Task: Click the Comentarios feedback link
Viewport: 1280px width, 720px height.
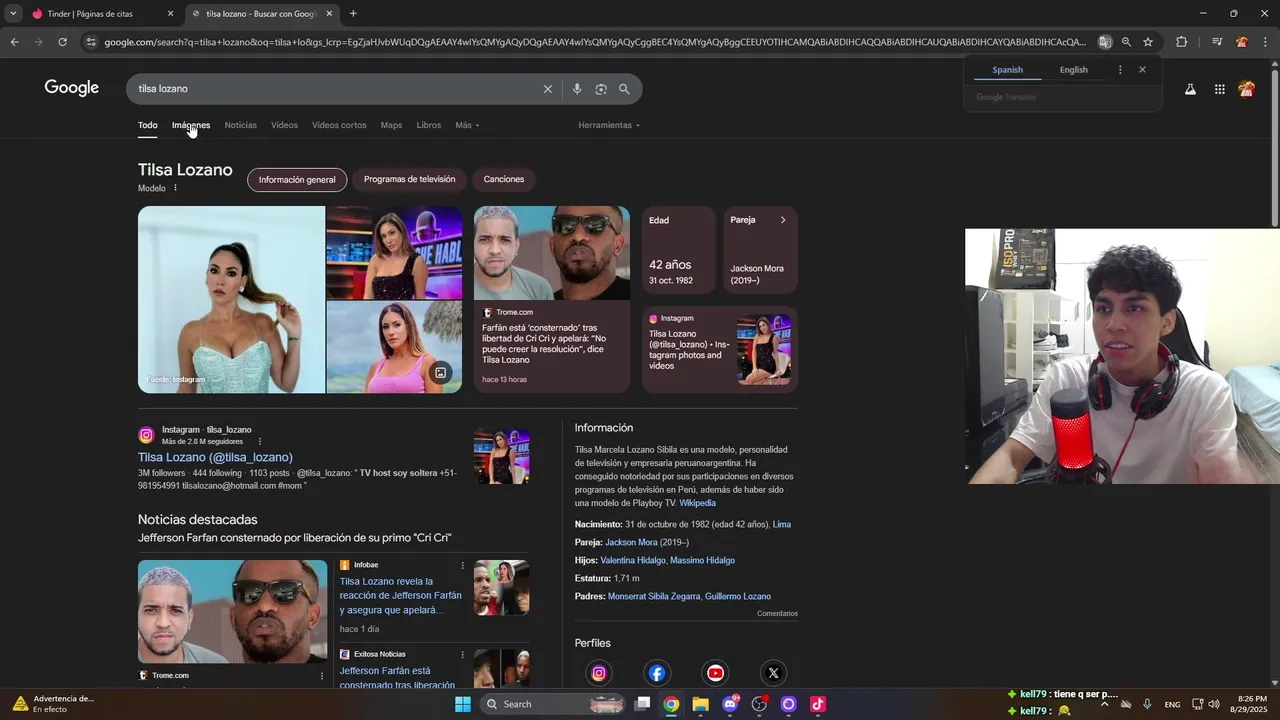Action: pyautogui.click(x=777, y=613)
